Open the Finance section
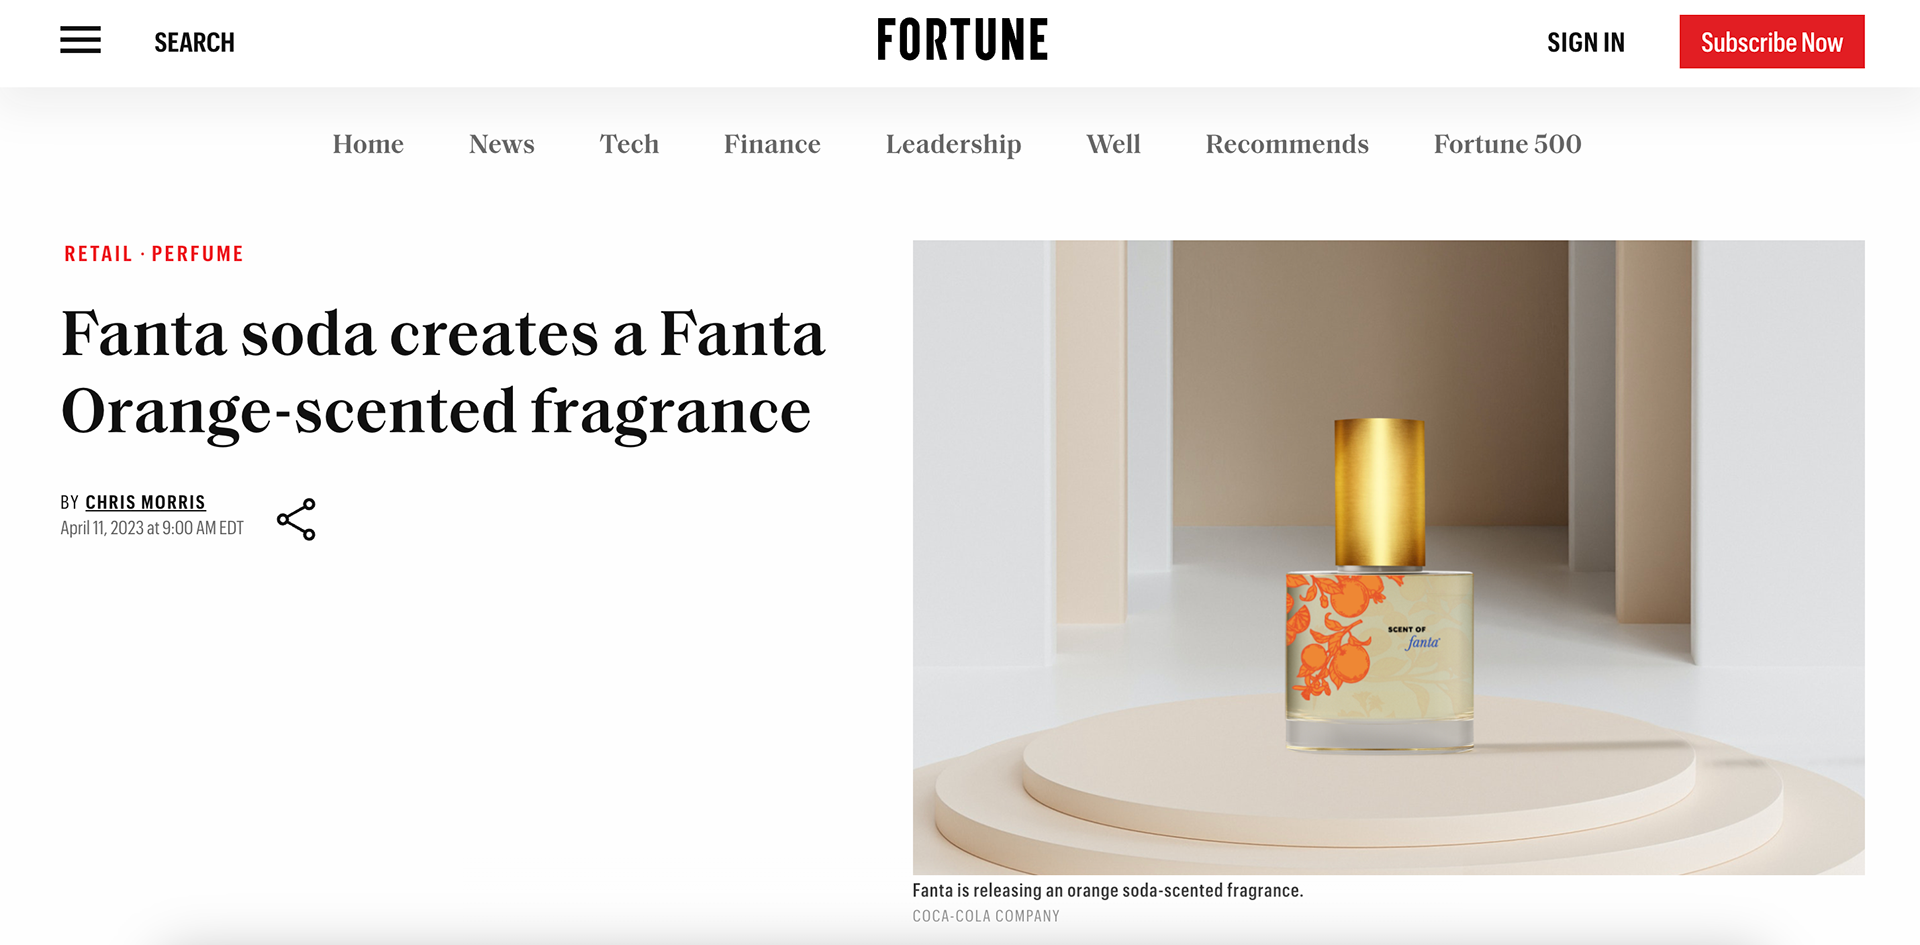Image resolution: width=1920 pixels, height=945 pixels. pos(772,144)
